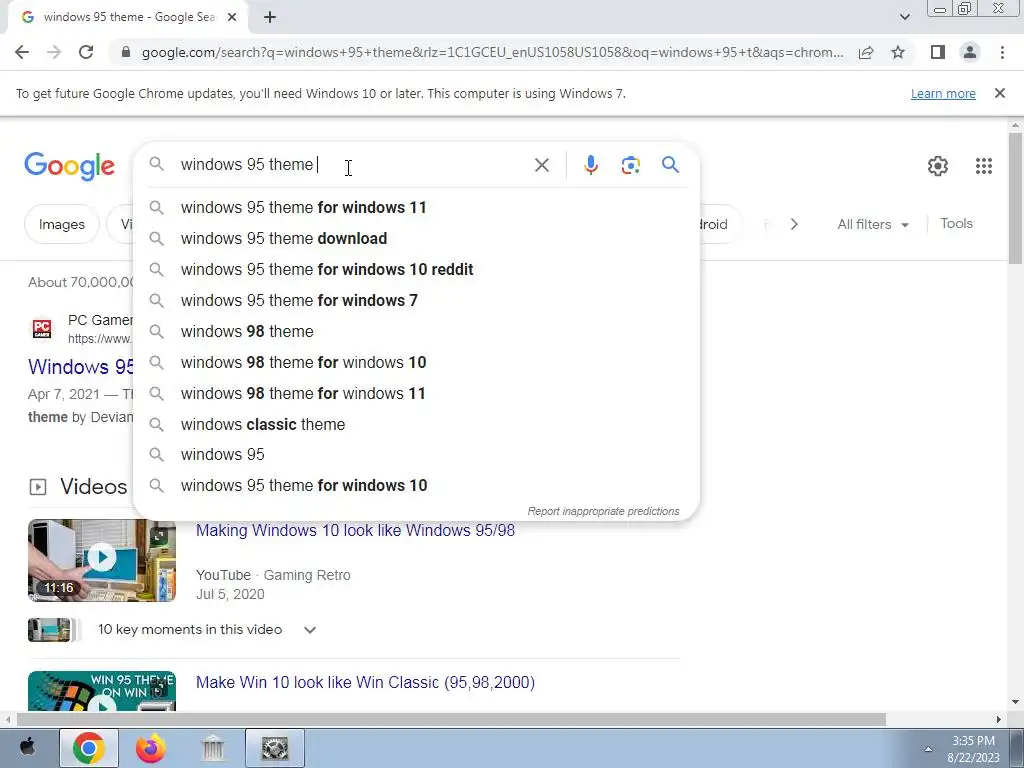Viewport: 1024px width, 768px height.
Task: Click the share page icon in address bar
Action: click(x=866, y=52)
